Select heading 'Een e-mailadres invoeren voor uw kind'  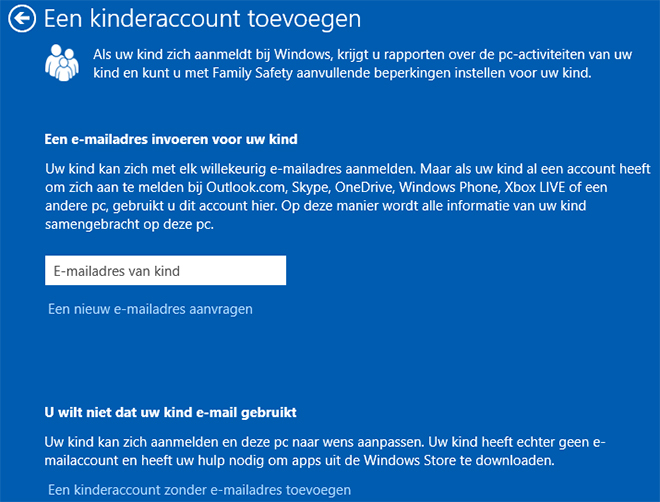tap(171, 139)
